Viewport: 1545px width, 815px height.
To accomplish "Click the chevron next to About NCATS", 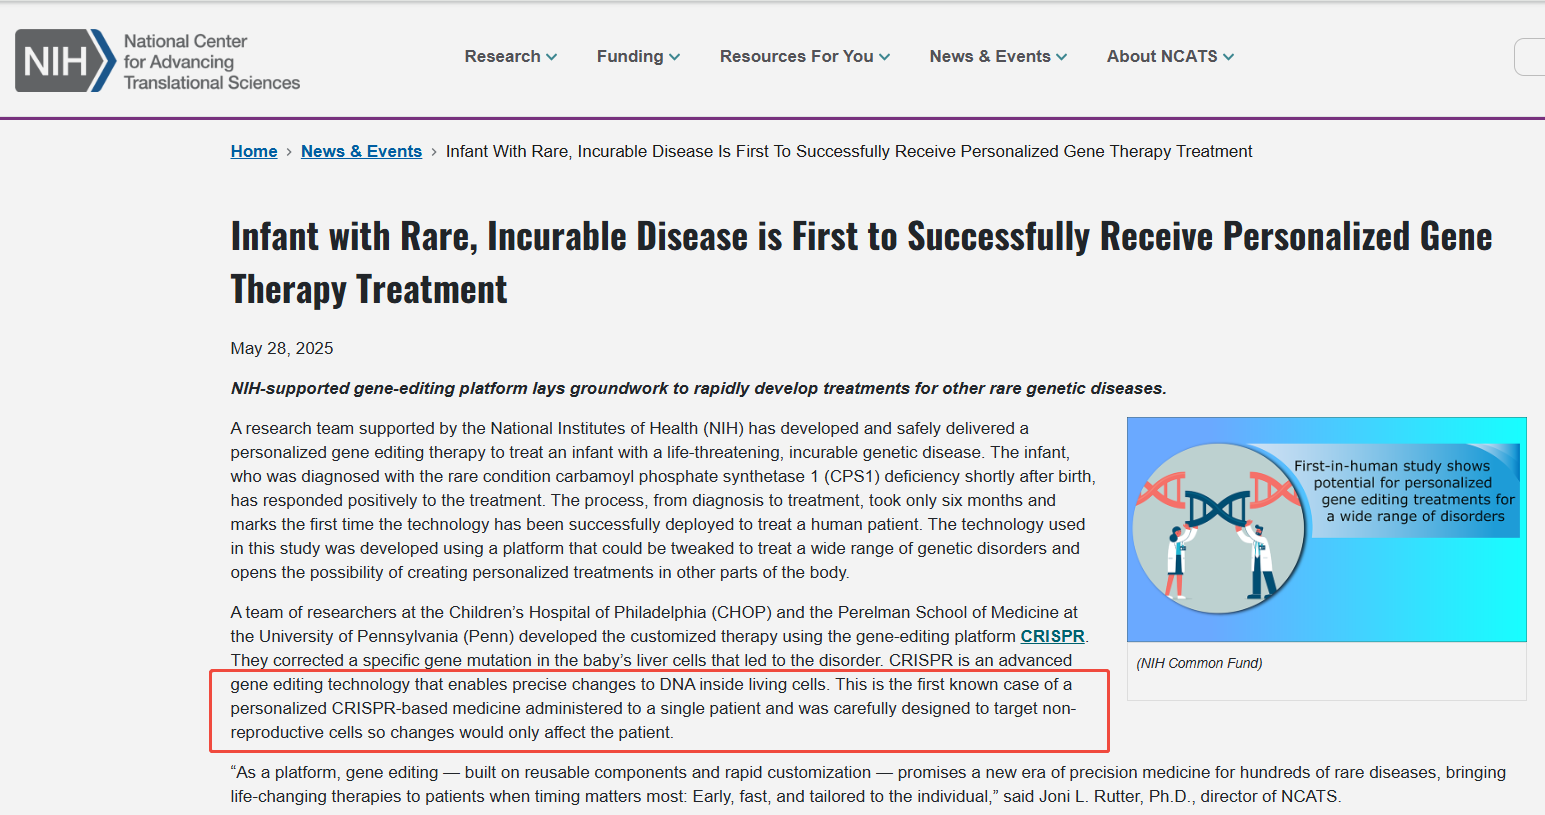I will point(1228,57).
